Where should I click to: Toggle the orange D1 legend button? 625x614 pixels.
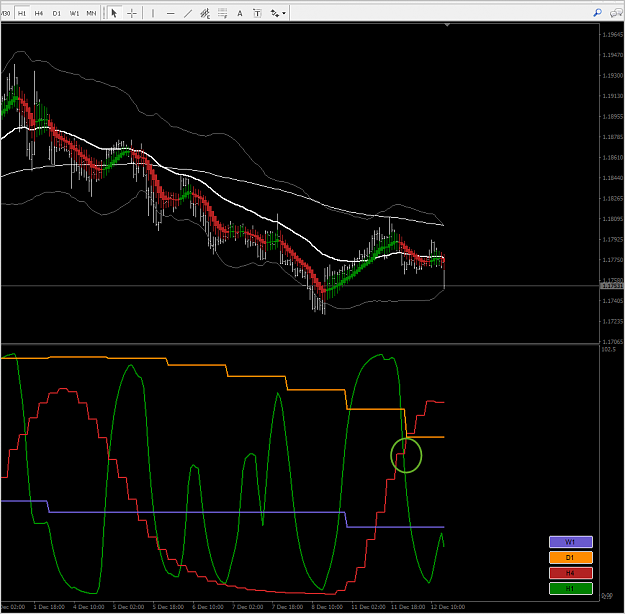571,557
